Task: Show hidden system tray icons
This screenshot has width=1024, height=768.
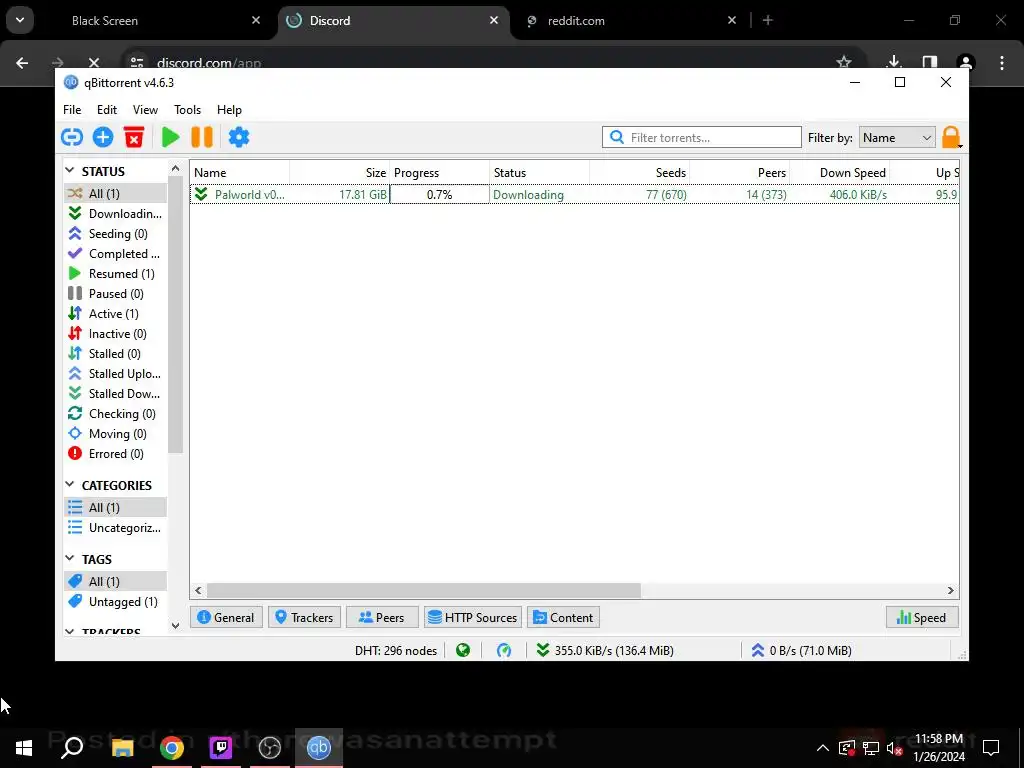Action: coord(822,748)
